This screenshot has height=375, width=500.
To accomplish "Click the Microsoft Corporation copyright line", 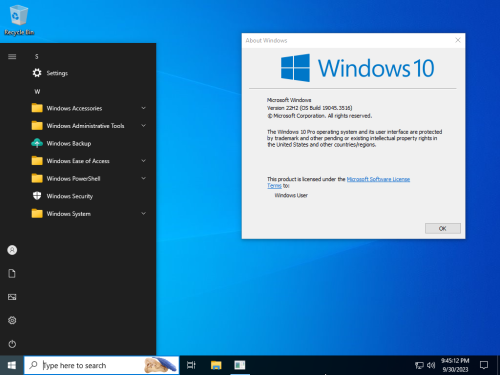I will tap(319, 116).
